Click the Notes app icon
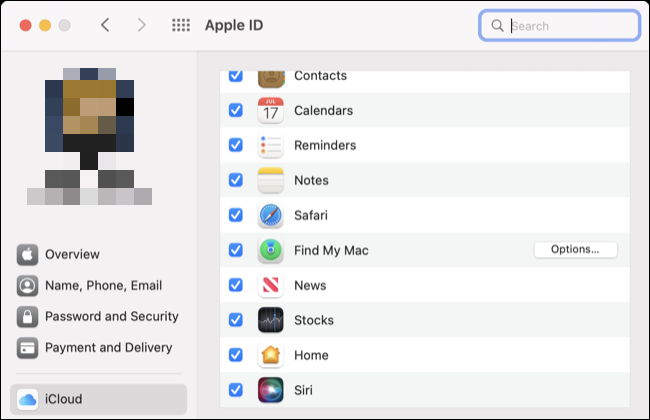This screenshot has height=420, width=650. [x=271, y=180]
